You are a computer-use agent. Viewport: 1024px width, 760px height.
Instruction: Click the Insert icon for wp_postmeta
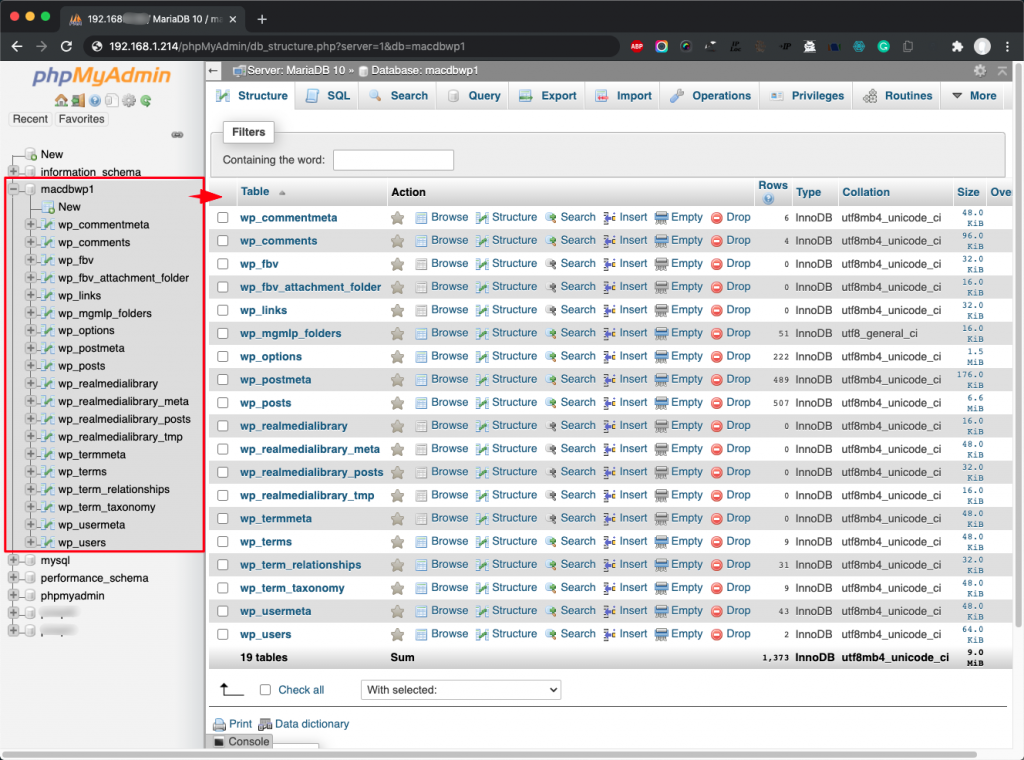pyautogui.click(x=609, y=379)
